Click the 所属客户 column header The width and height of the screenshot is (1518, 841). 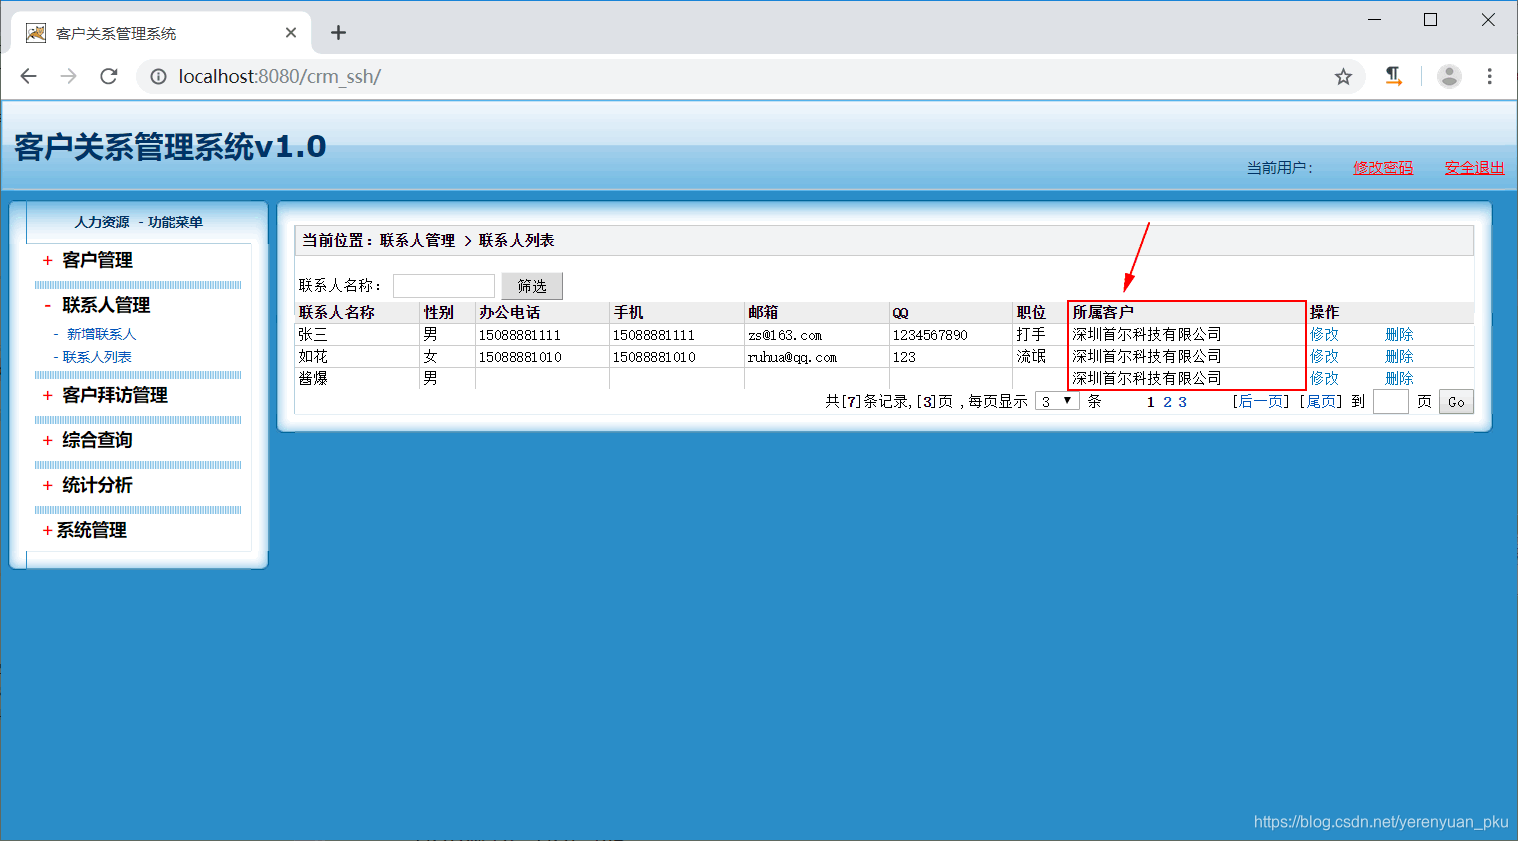click(1103, 312)
